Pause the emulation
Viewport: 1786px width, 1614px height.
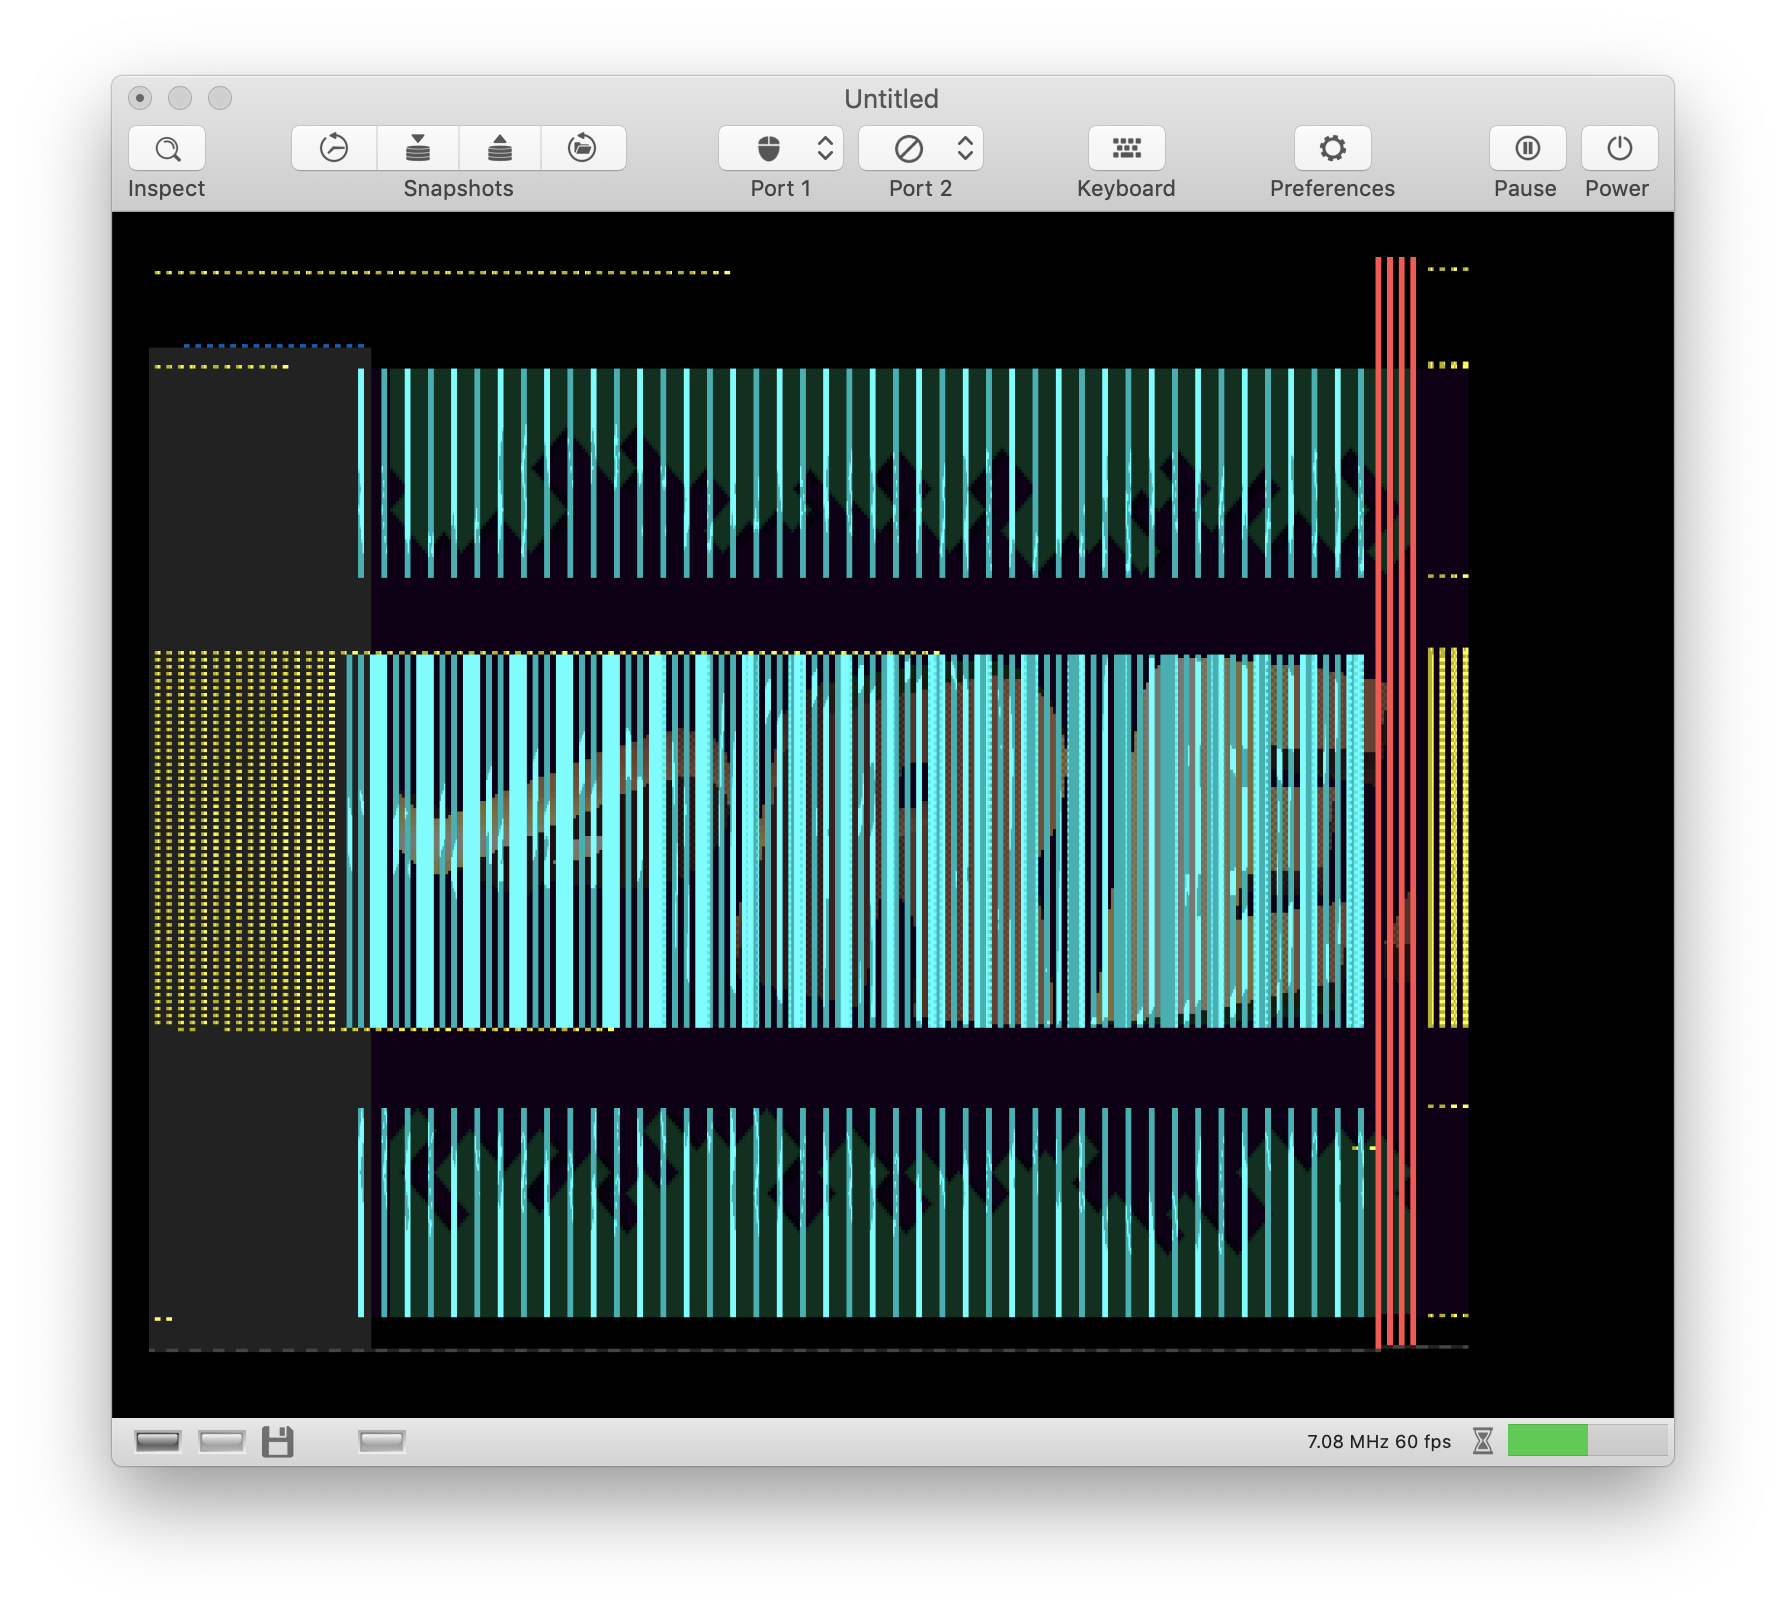pyautogui.click(x=1528, y=149)
